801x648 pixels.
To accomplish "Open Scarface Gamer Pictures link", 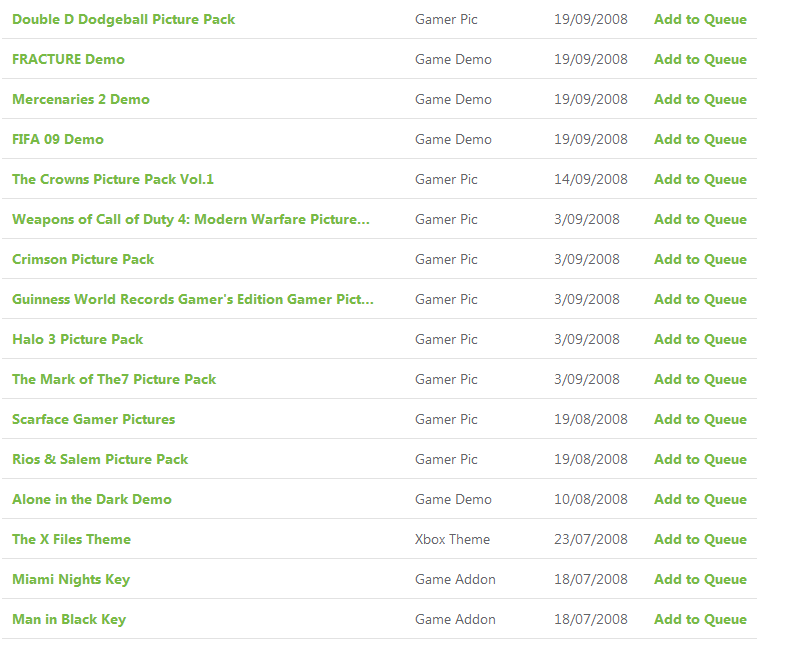I will pos(93,419).
